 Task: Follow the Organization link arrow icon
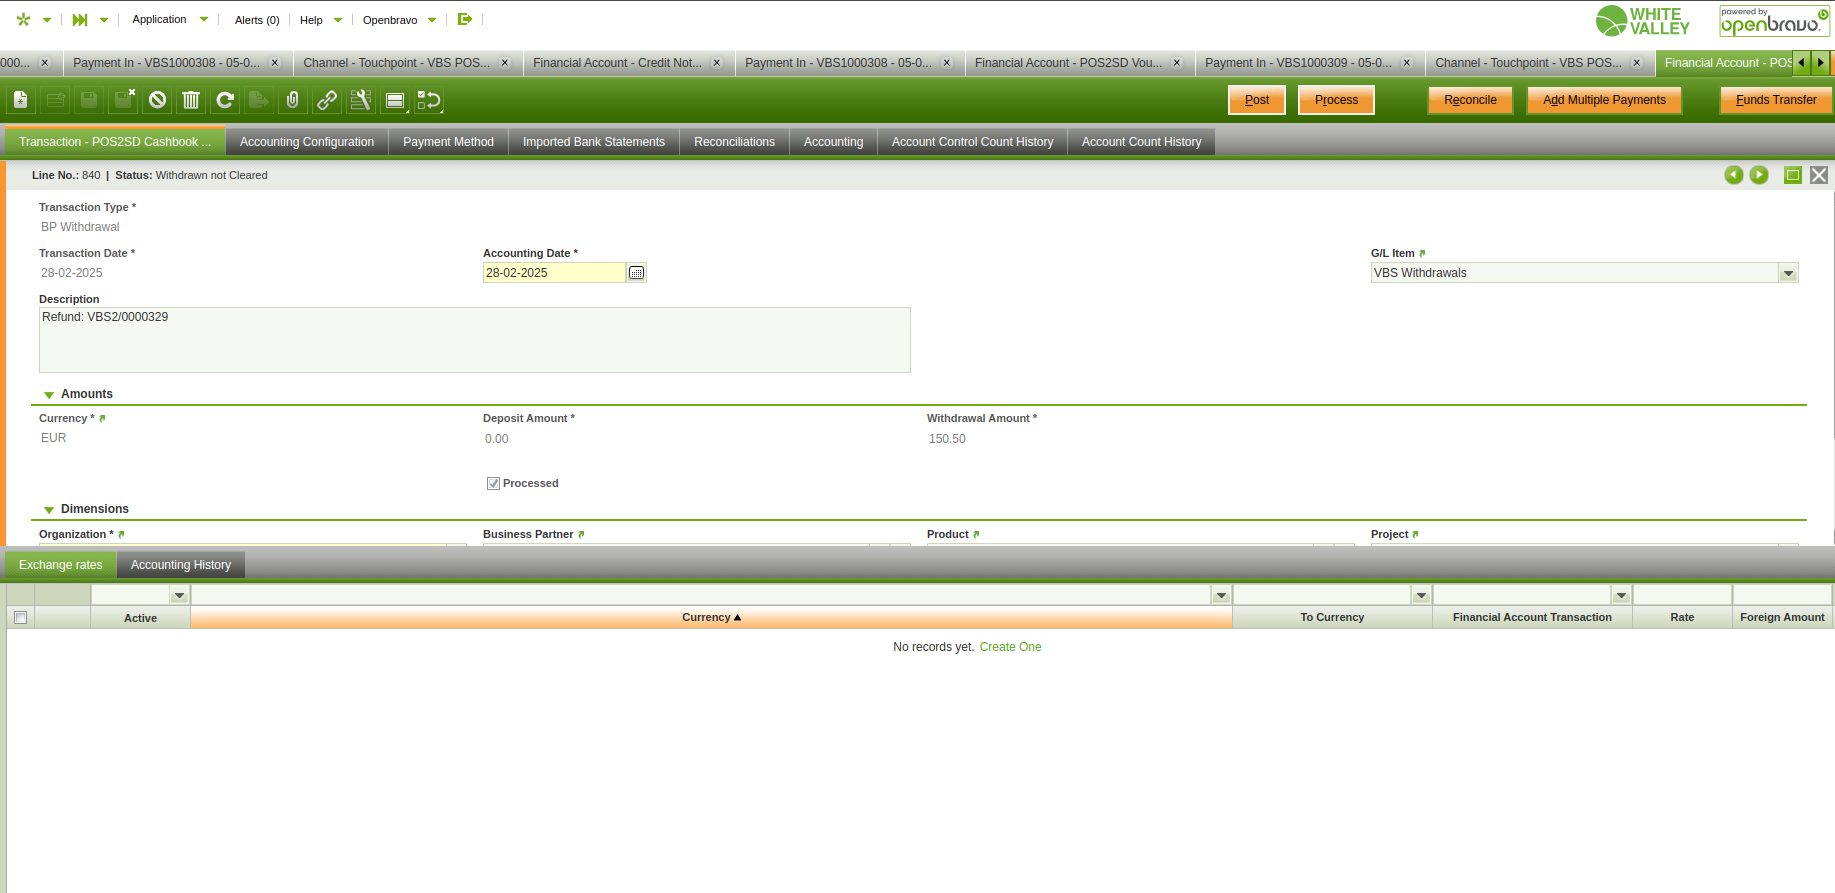(x=121, y=534)
